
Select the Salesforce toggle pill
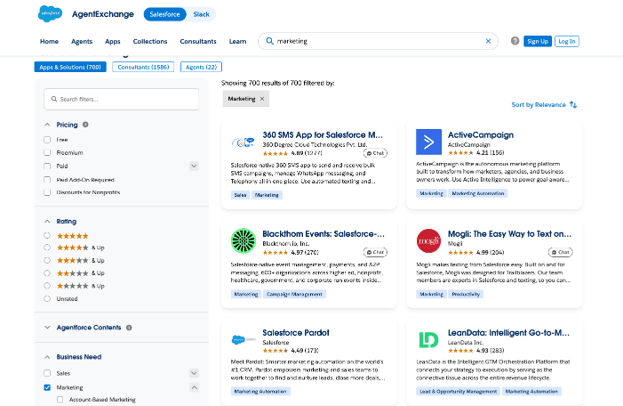[x=165, y=14]
